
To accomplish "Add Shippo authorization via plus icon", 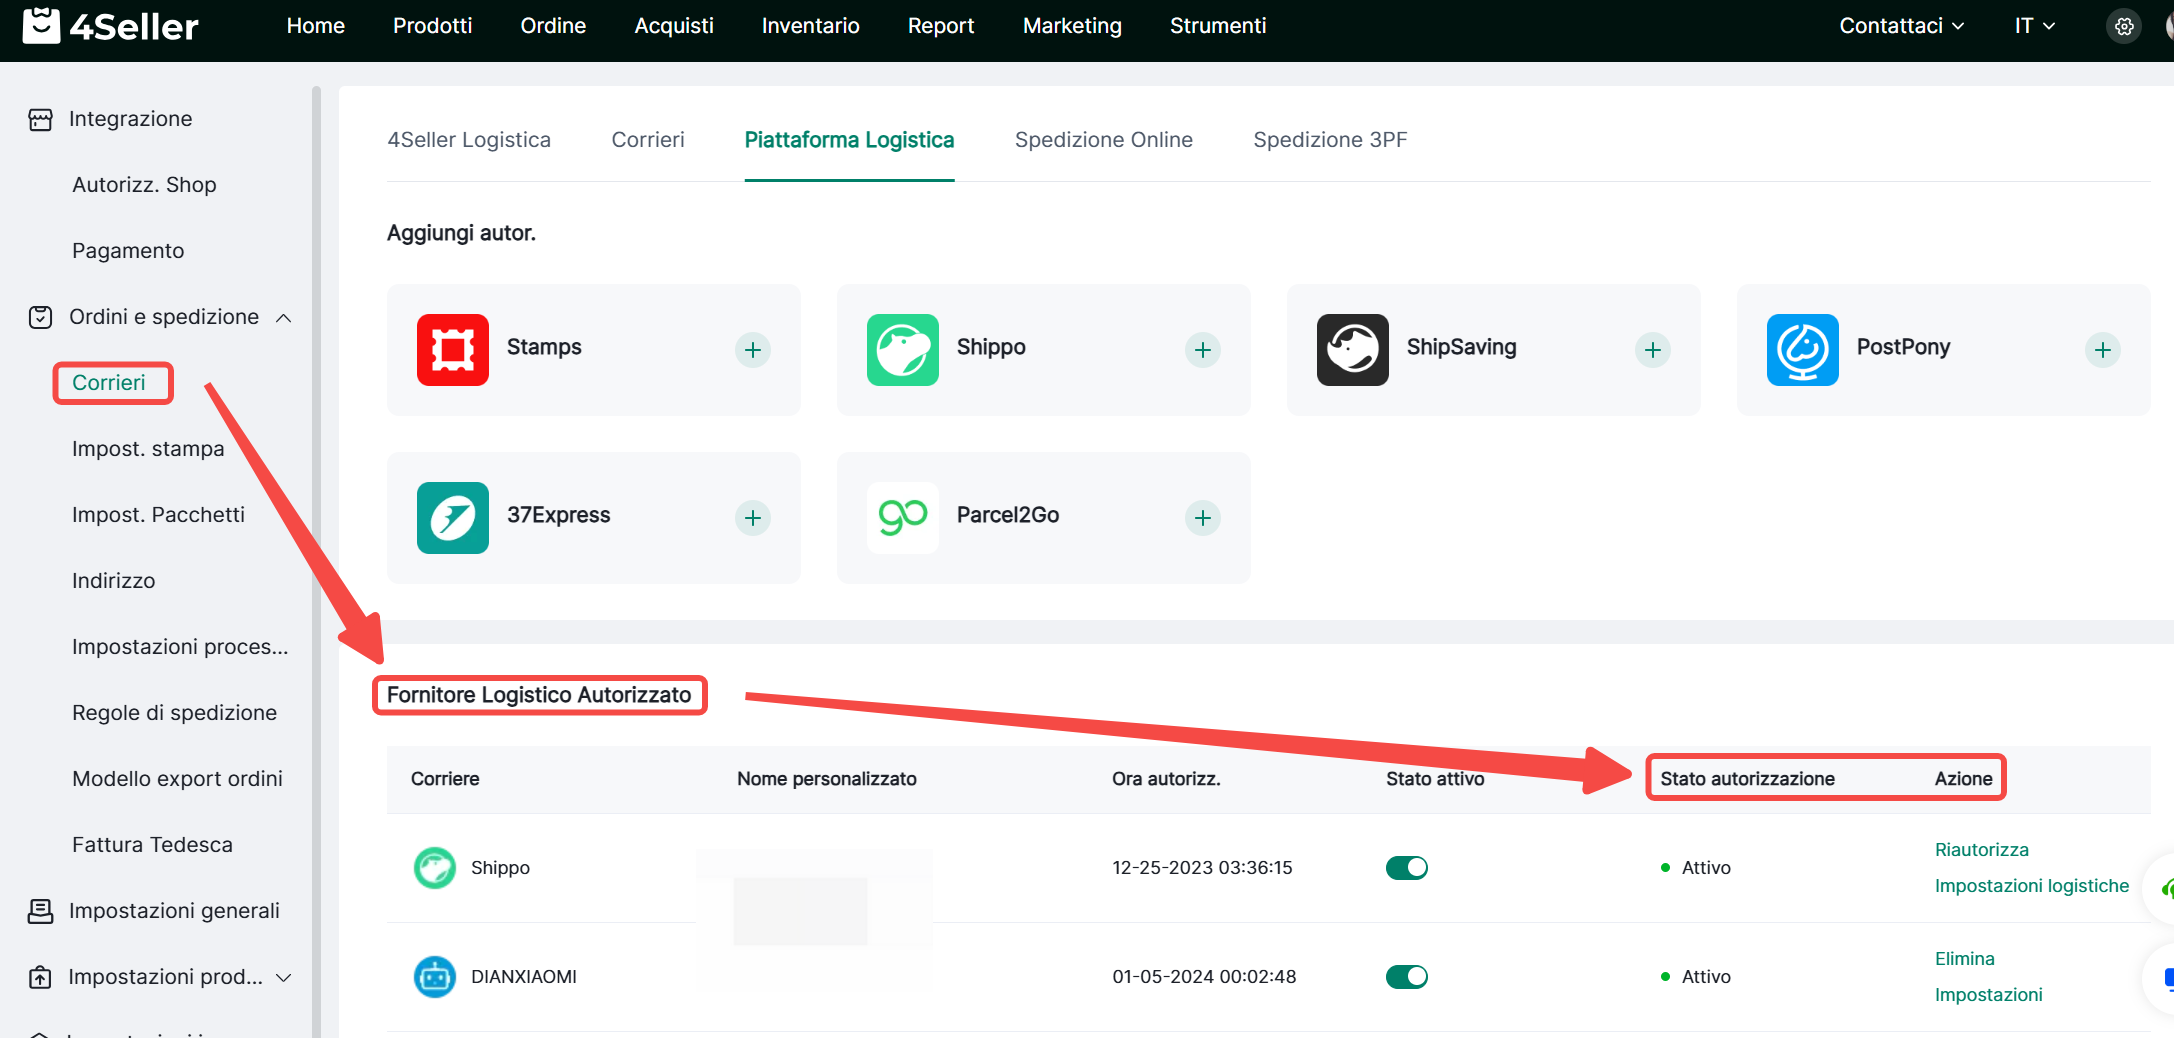I will coord(1202,350).
